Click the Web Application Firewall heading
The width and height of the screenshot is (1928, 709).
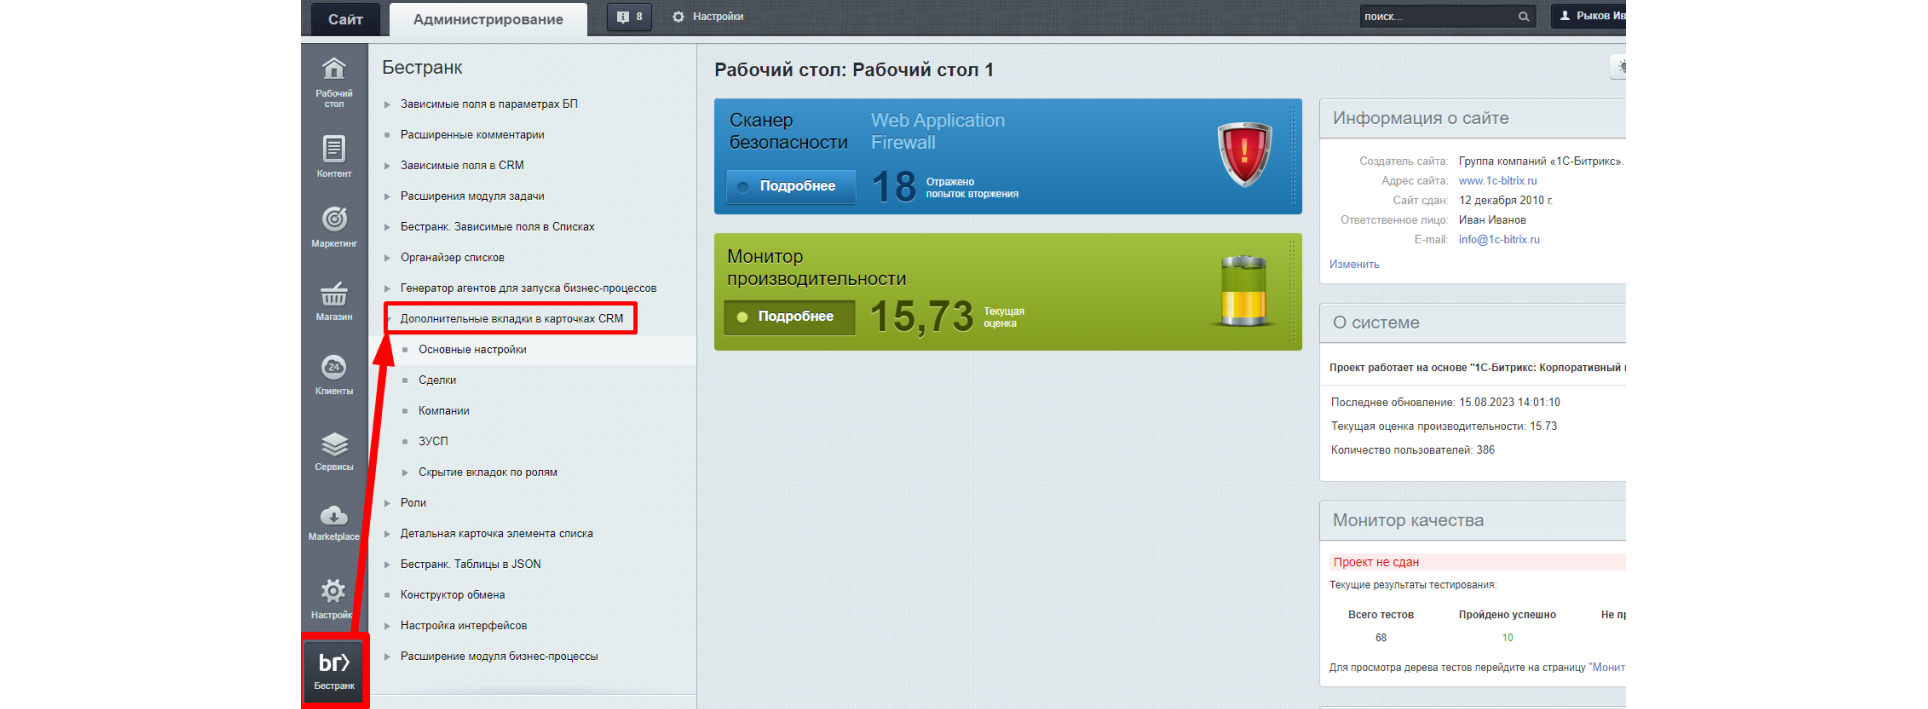[937, 131]
